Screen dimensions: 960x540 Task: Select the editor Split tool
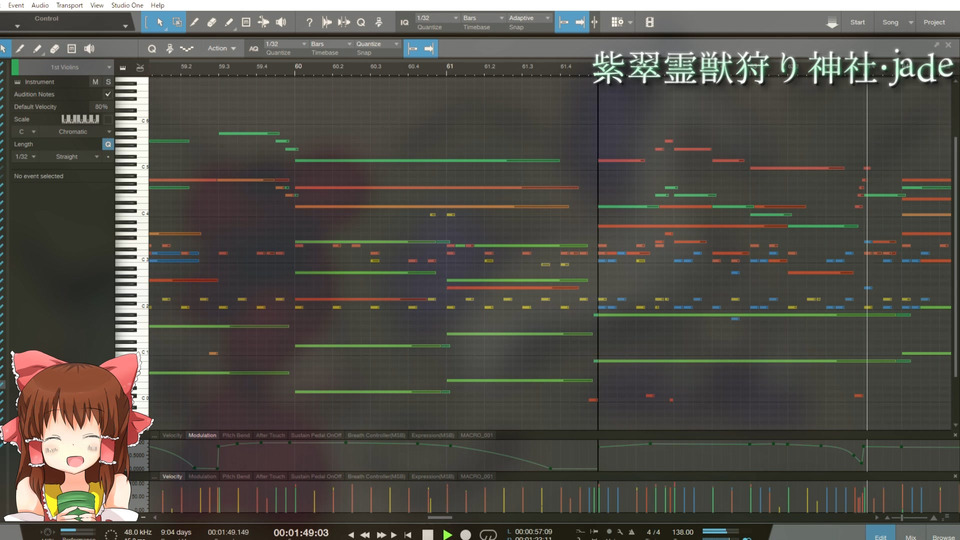(20, 48)
